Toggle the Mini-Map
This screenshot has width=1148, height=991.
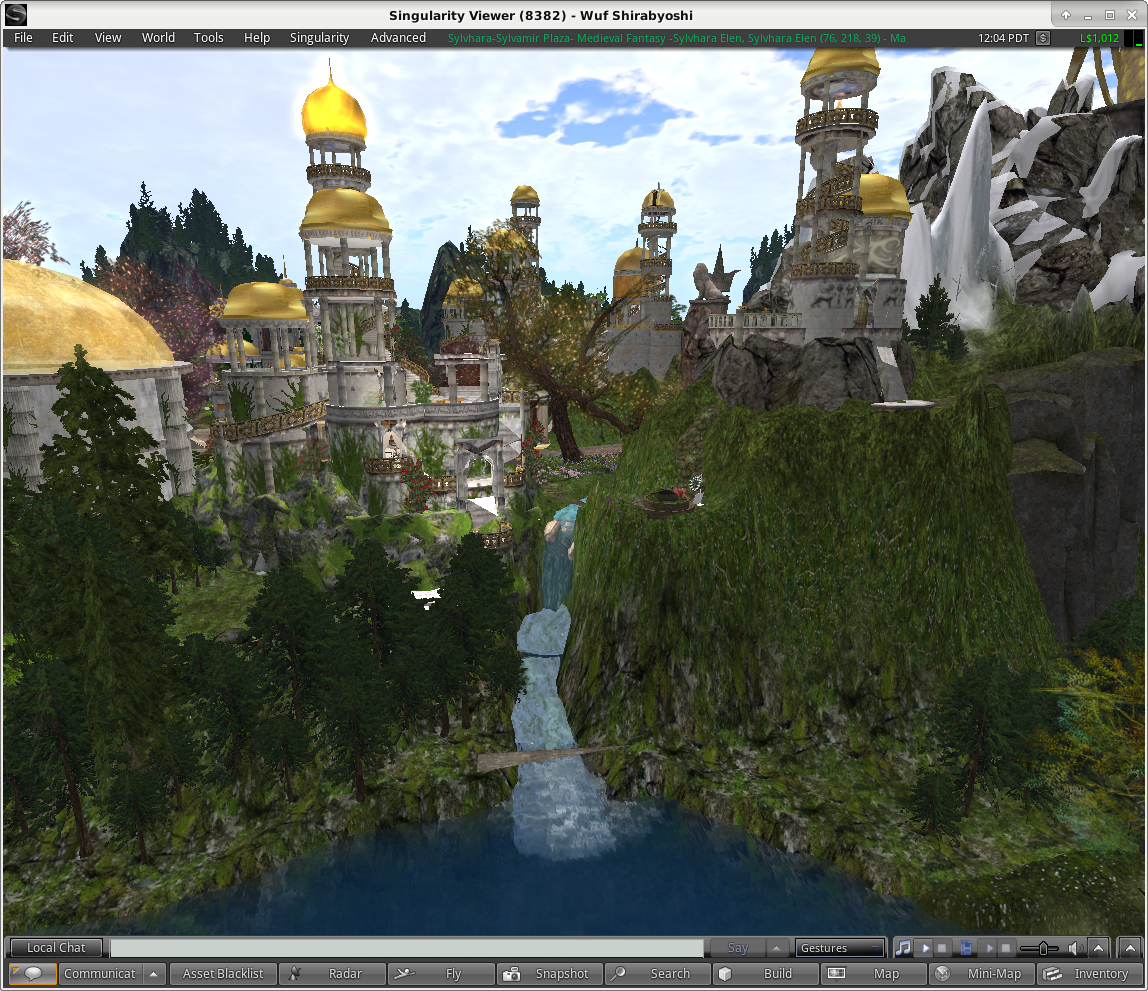981,973
